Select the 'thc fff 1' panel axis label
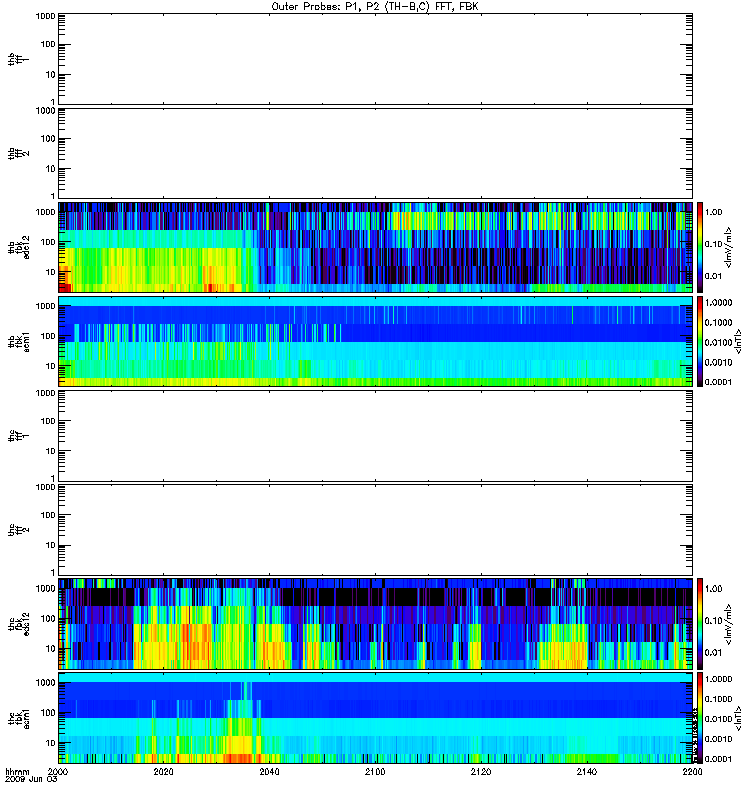The width and height of the screenshot is (750, 800). pos(18,436)
